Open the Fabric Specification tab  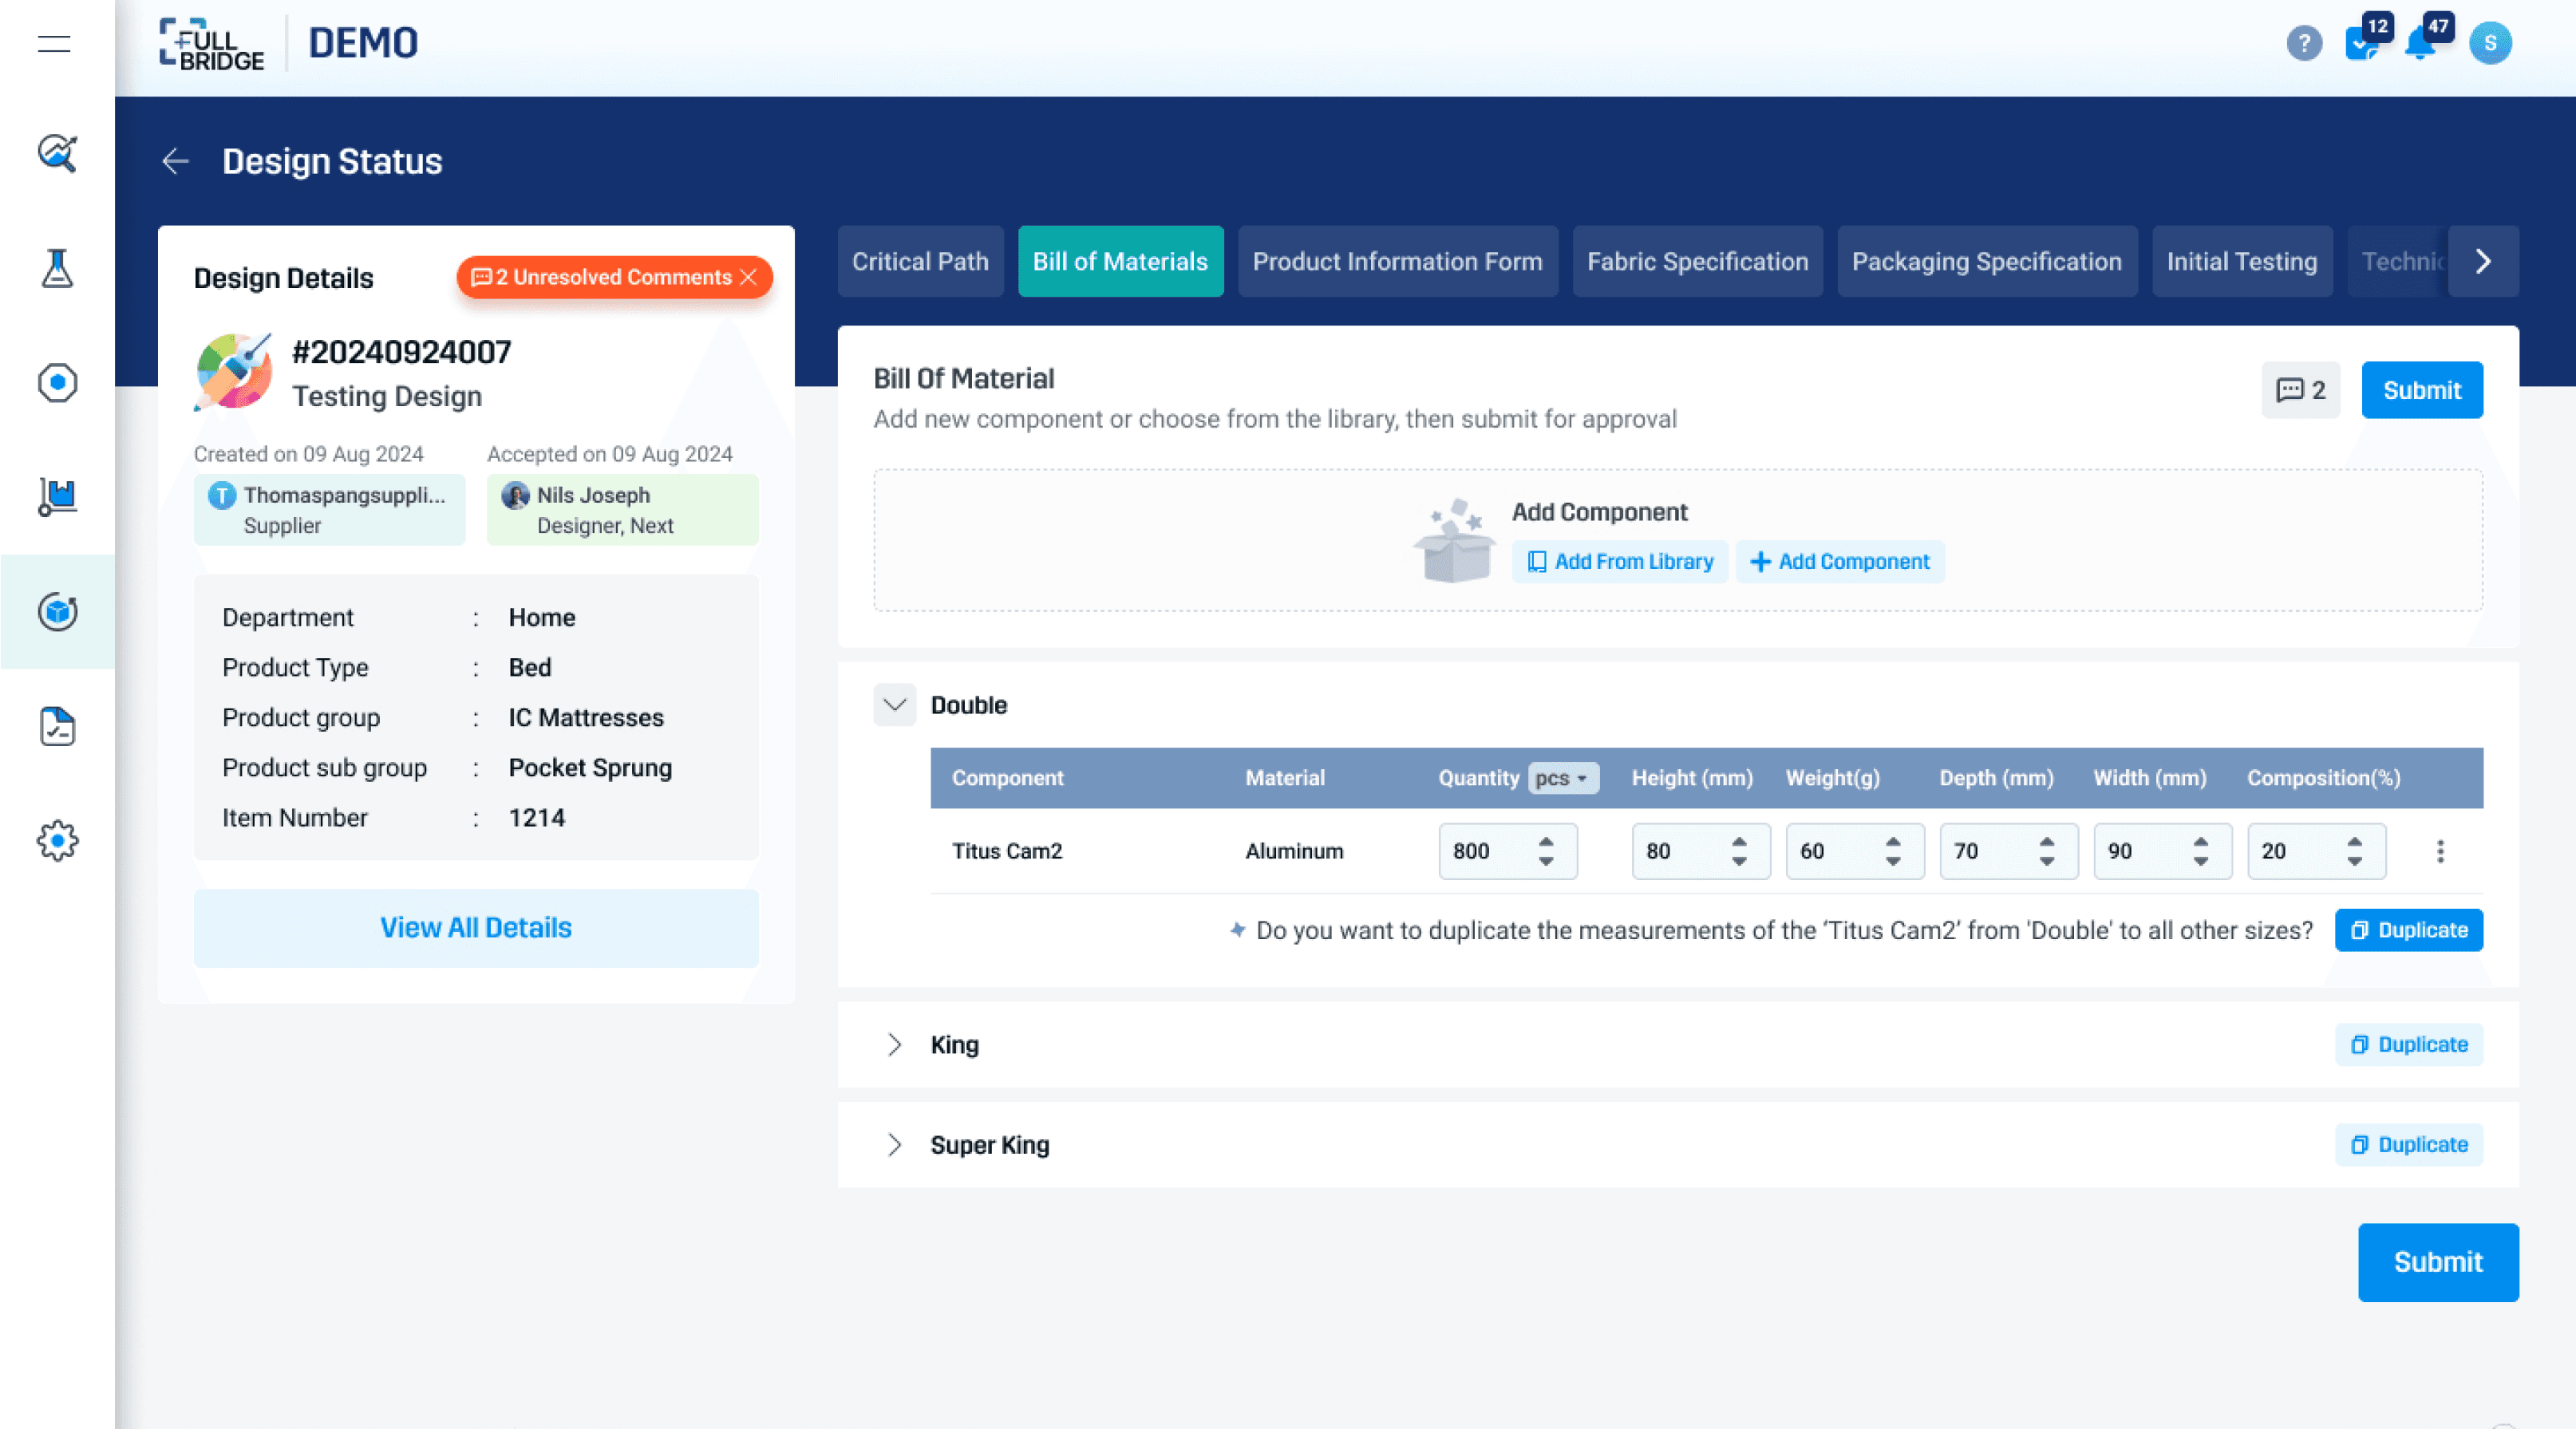pyautogui.click(x=1697, y=262)
